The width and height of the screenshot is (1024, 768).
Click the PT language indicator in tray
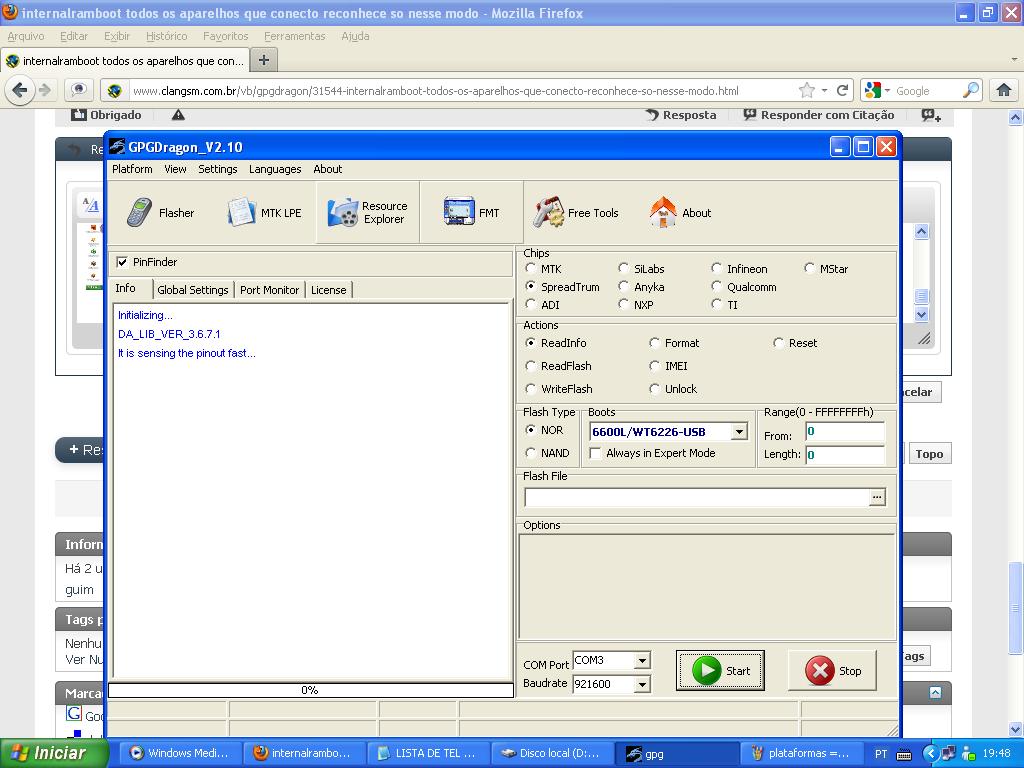(881, 754)
